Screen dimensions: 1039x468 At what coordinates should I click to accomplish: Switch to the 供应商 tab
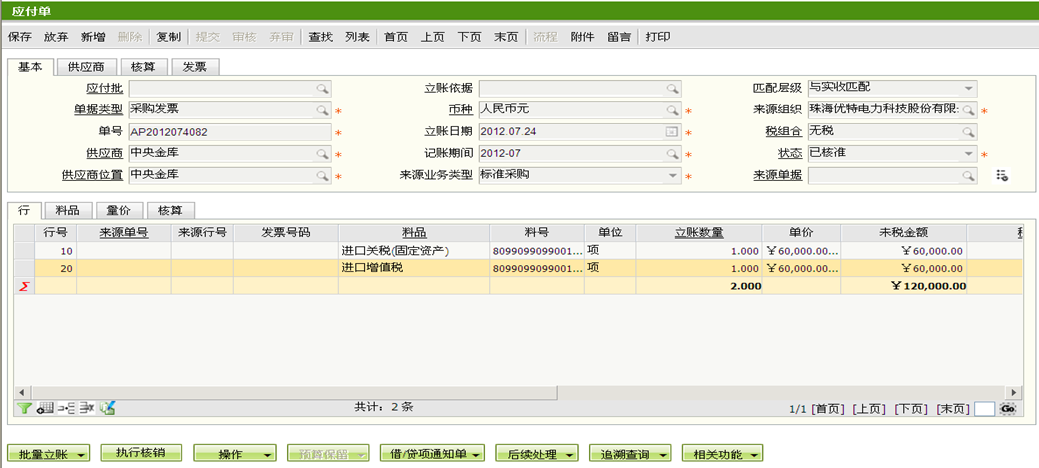point(86,67)
